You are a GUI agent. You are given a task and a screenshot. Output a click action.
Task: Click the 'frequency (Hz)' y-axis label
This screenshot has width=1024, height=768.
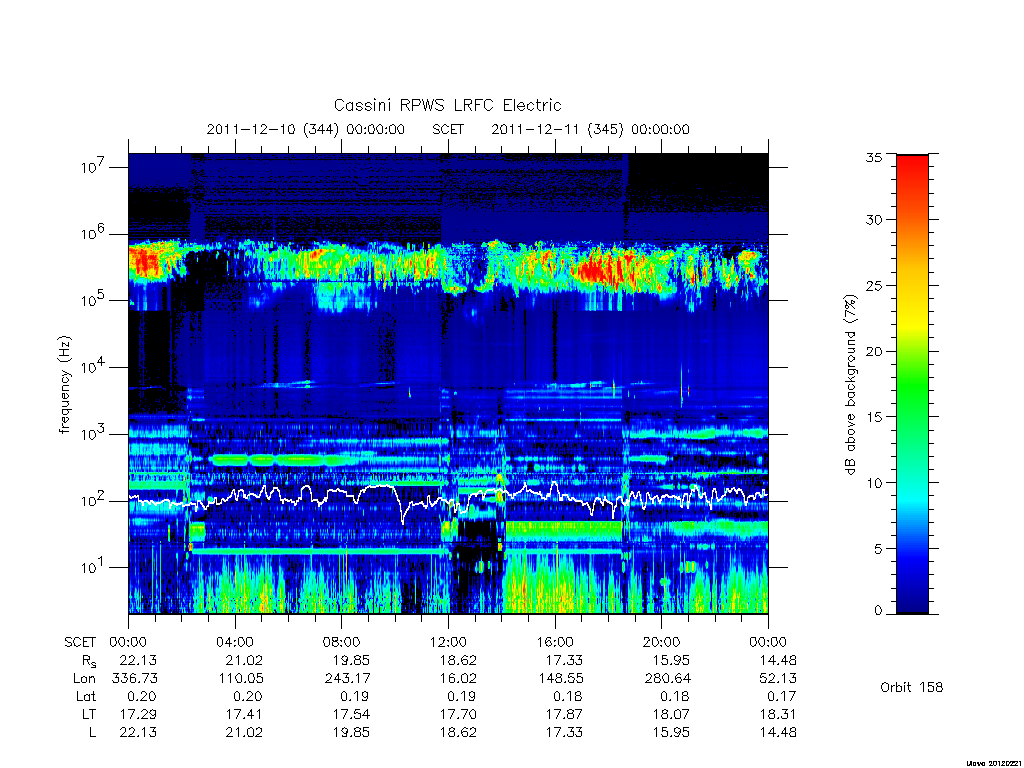tap(64, 385)
